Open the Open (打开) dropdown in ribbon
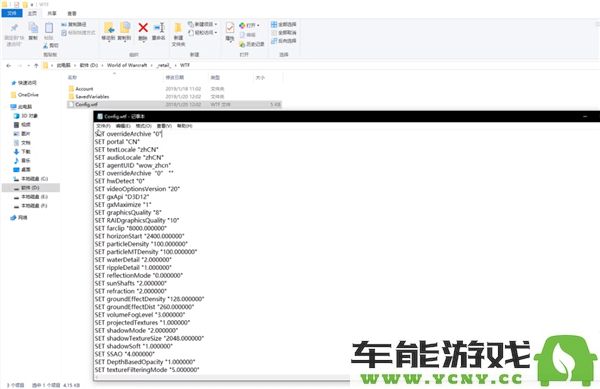 coord(249,25)
